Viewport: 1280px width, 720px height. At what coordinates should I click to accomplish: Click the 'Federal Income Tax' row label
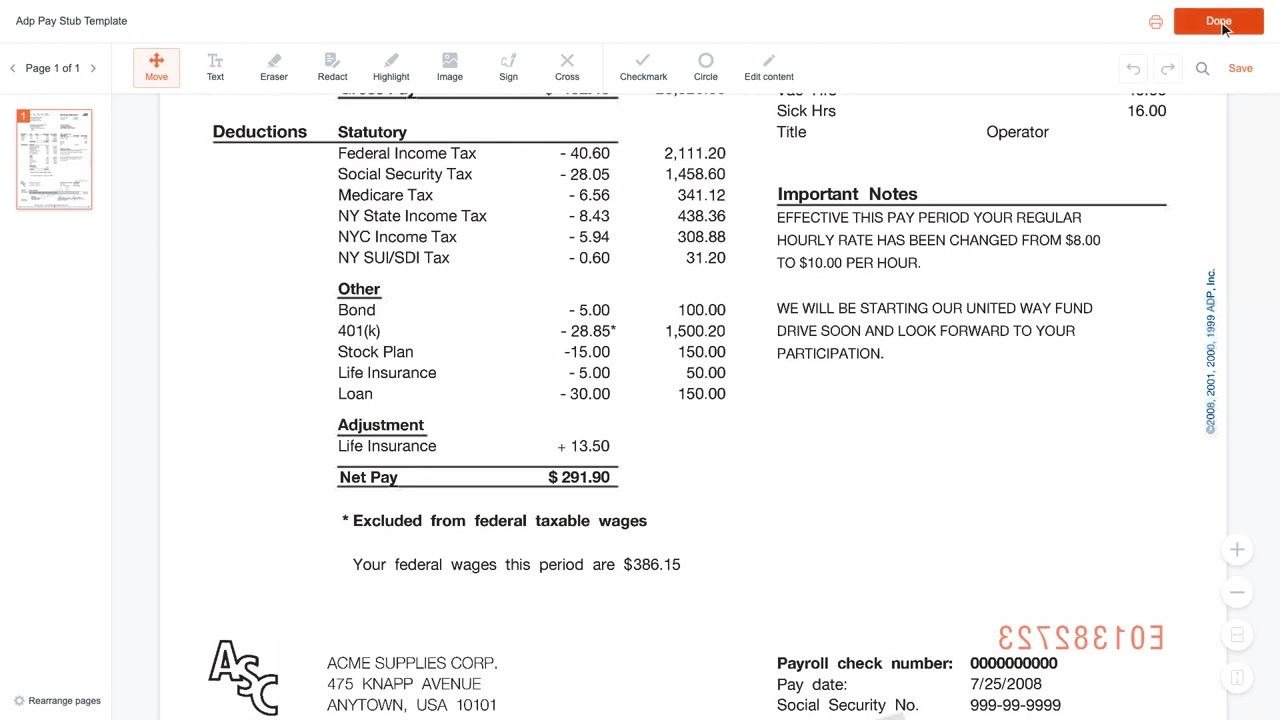406,153
